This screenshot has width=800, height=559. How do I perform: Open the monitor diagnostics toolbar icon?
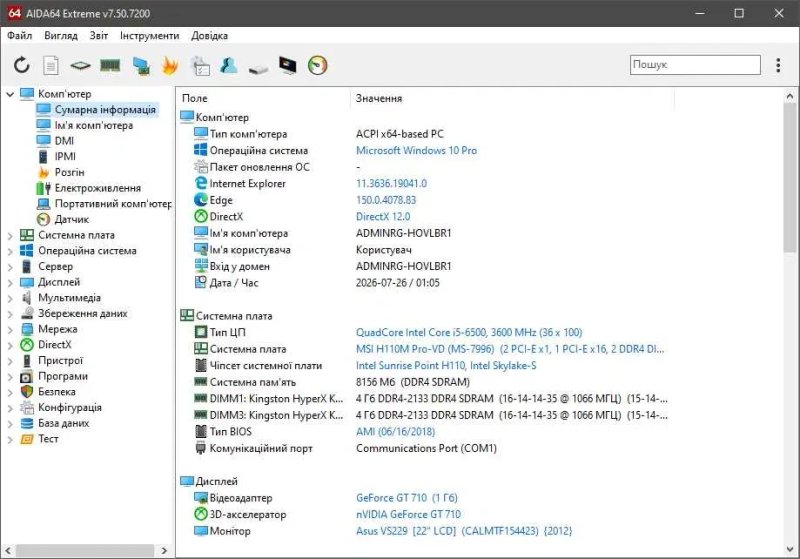(x=288, y=65)
